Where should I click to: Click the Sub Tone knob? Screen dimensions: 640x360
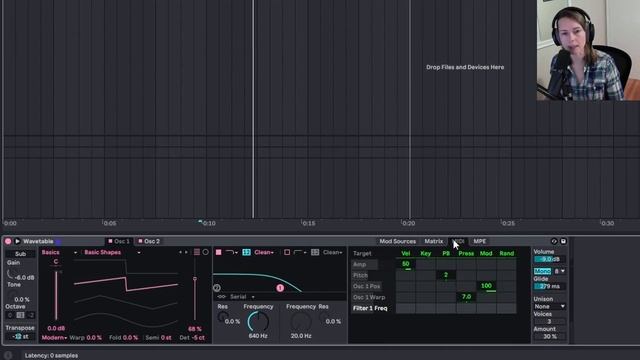pyautogui.click(x=11, y=296)
